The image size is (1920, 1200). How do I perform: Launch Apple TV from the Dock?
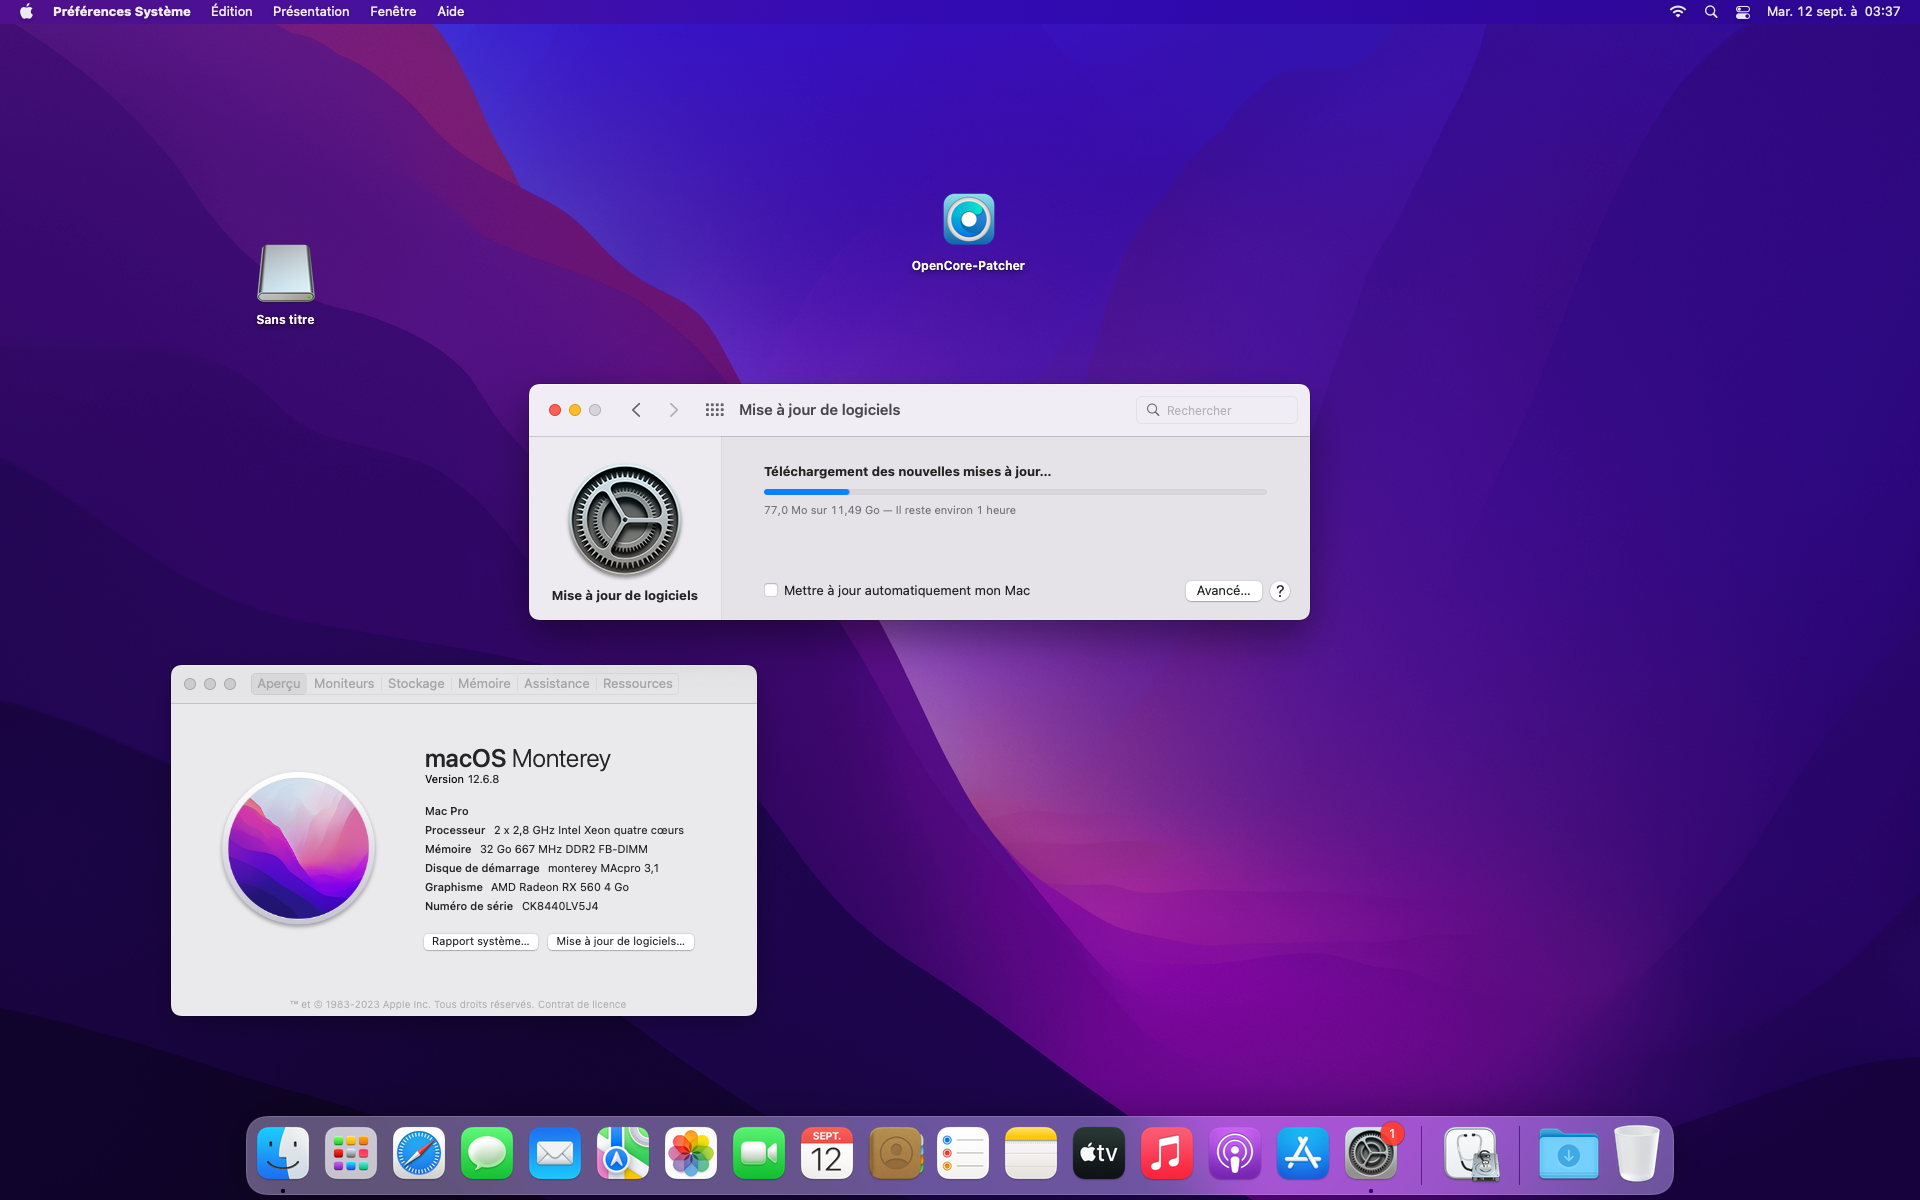point(1099,1153)
